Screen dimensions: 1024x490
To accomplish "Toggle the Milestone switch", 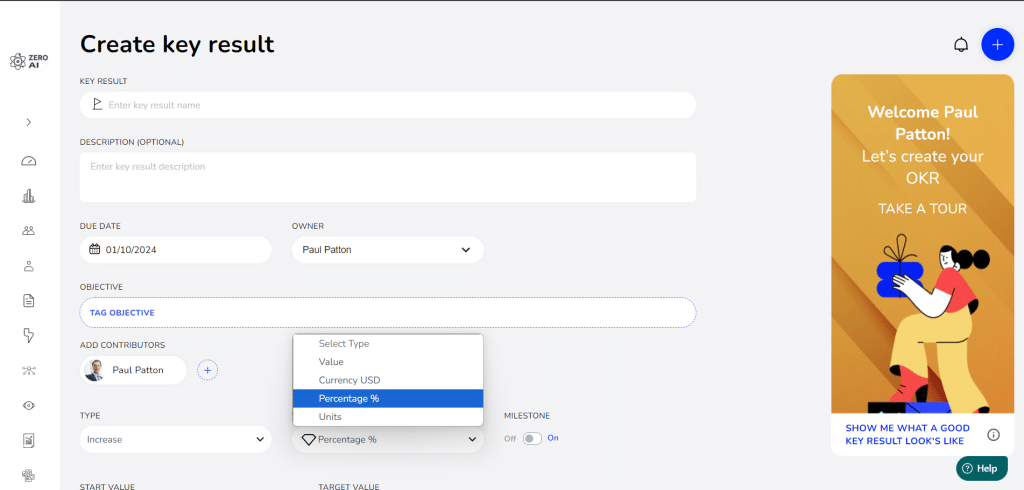I will pos(532,438).
